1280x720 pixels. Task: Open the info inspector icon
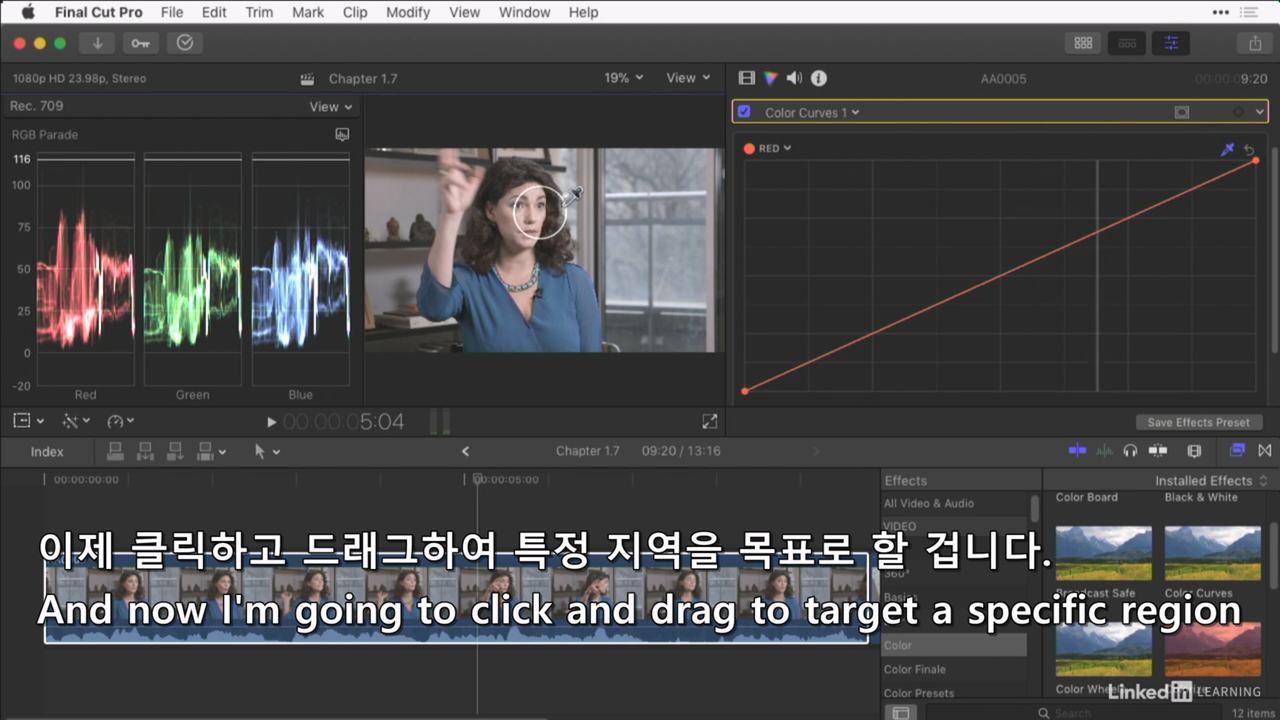818,78
